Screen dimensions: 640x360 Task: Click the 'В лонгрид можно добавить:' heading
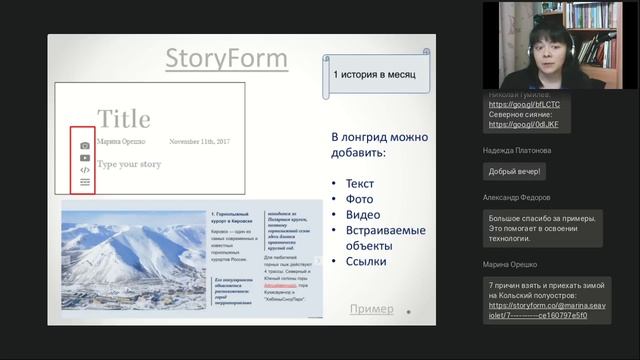pyautogui.click(x=380, y=145)
